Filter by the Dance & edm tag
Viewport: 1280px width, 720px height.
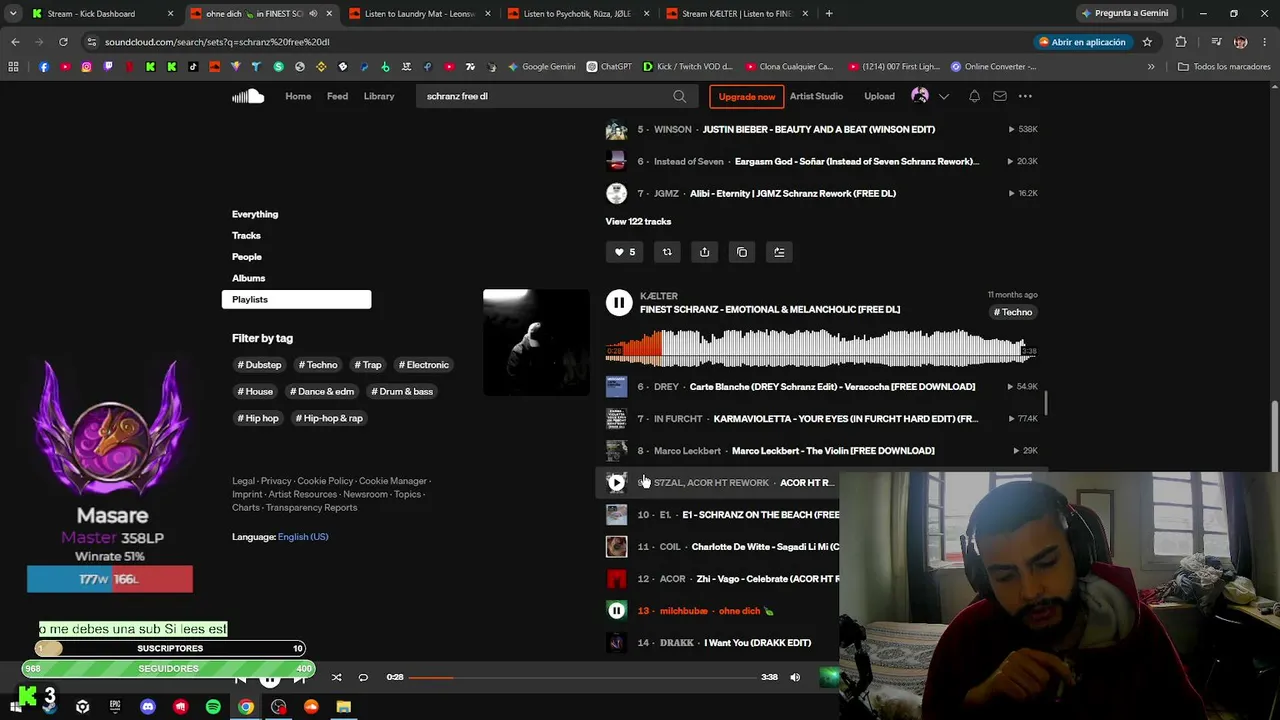[322, 391]
